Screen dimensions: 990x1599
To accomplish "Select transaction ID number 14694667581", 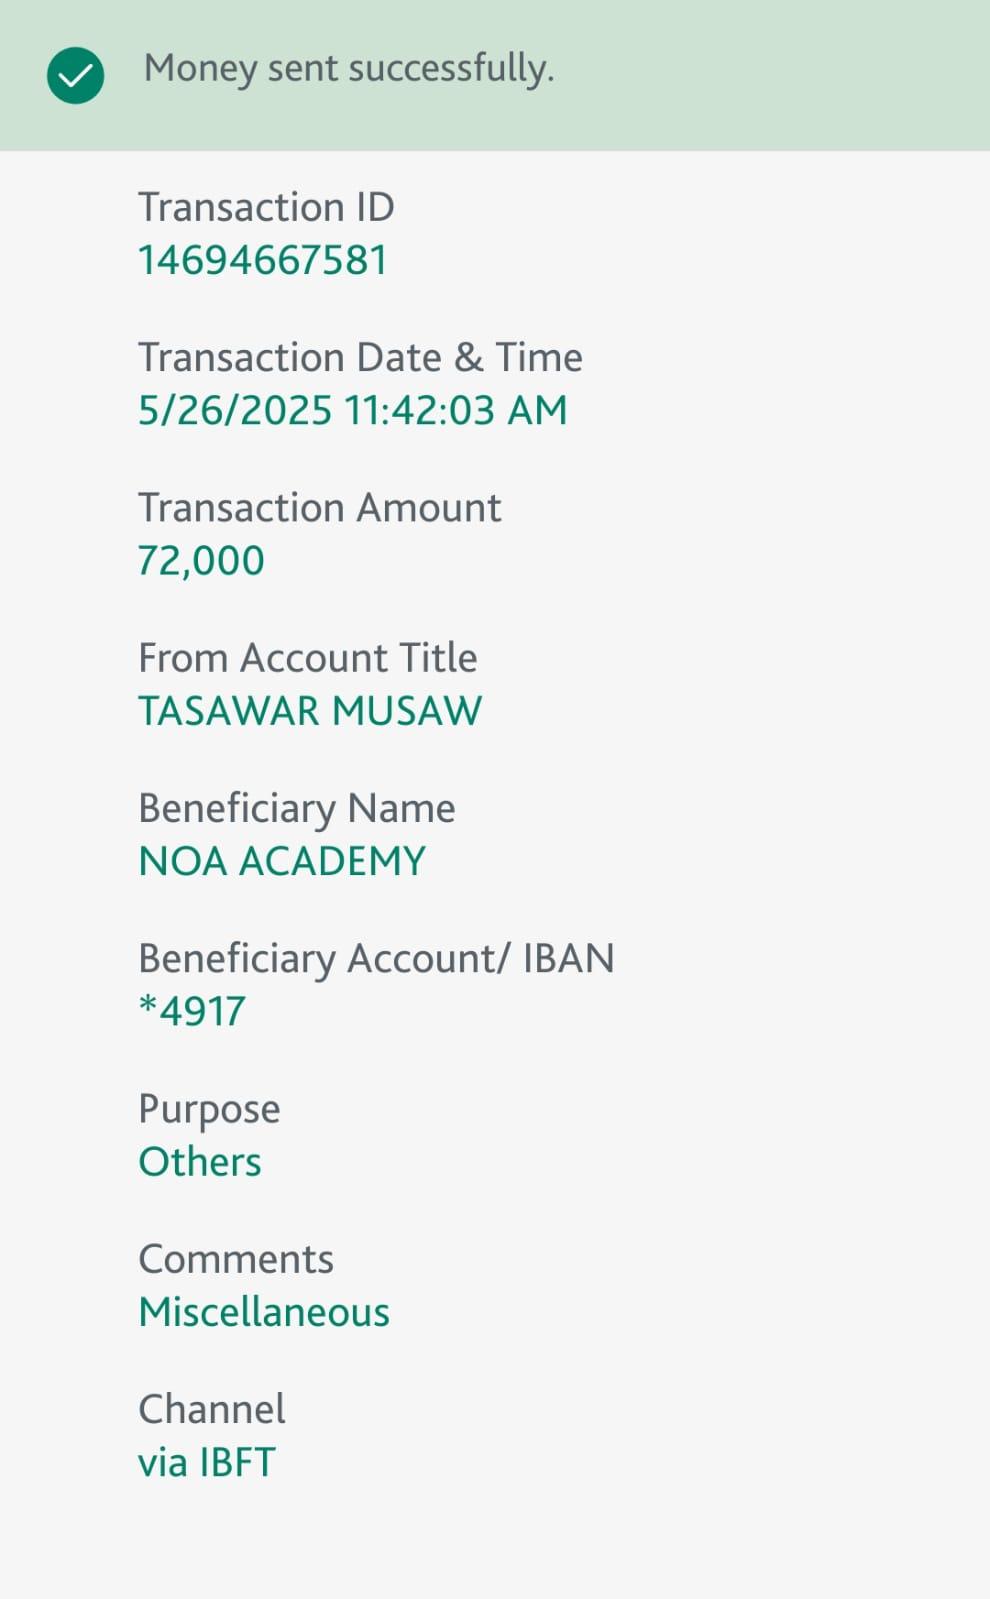I will point(262,260).
